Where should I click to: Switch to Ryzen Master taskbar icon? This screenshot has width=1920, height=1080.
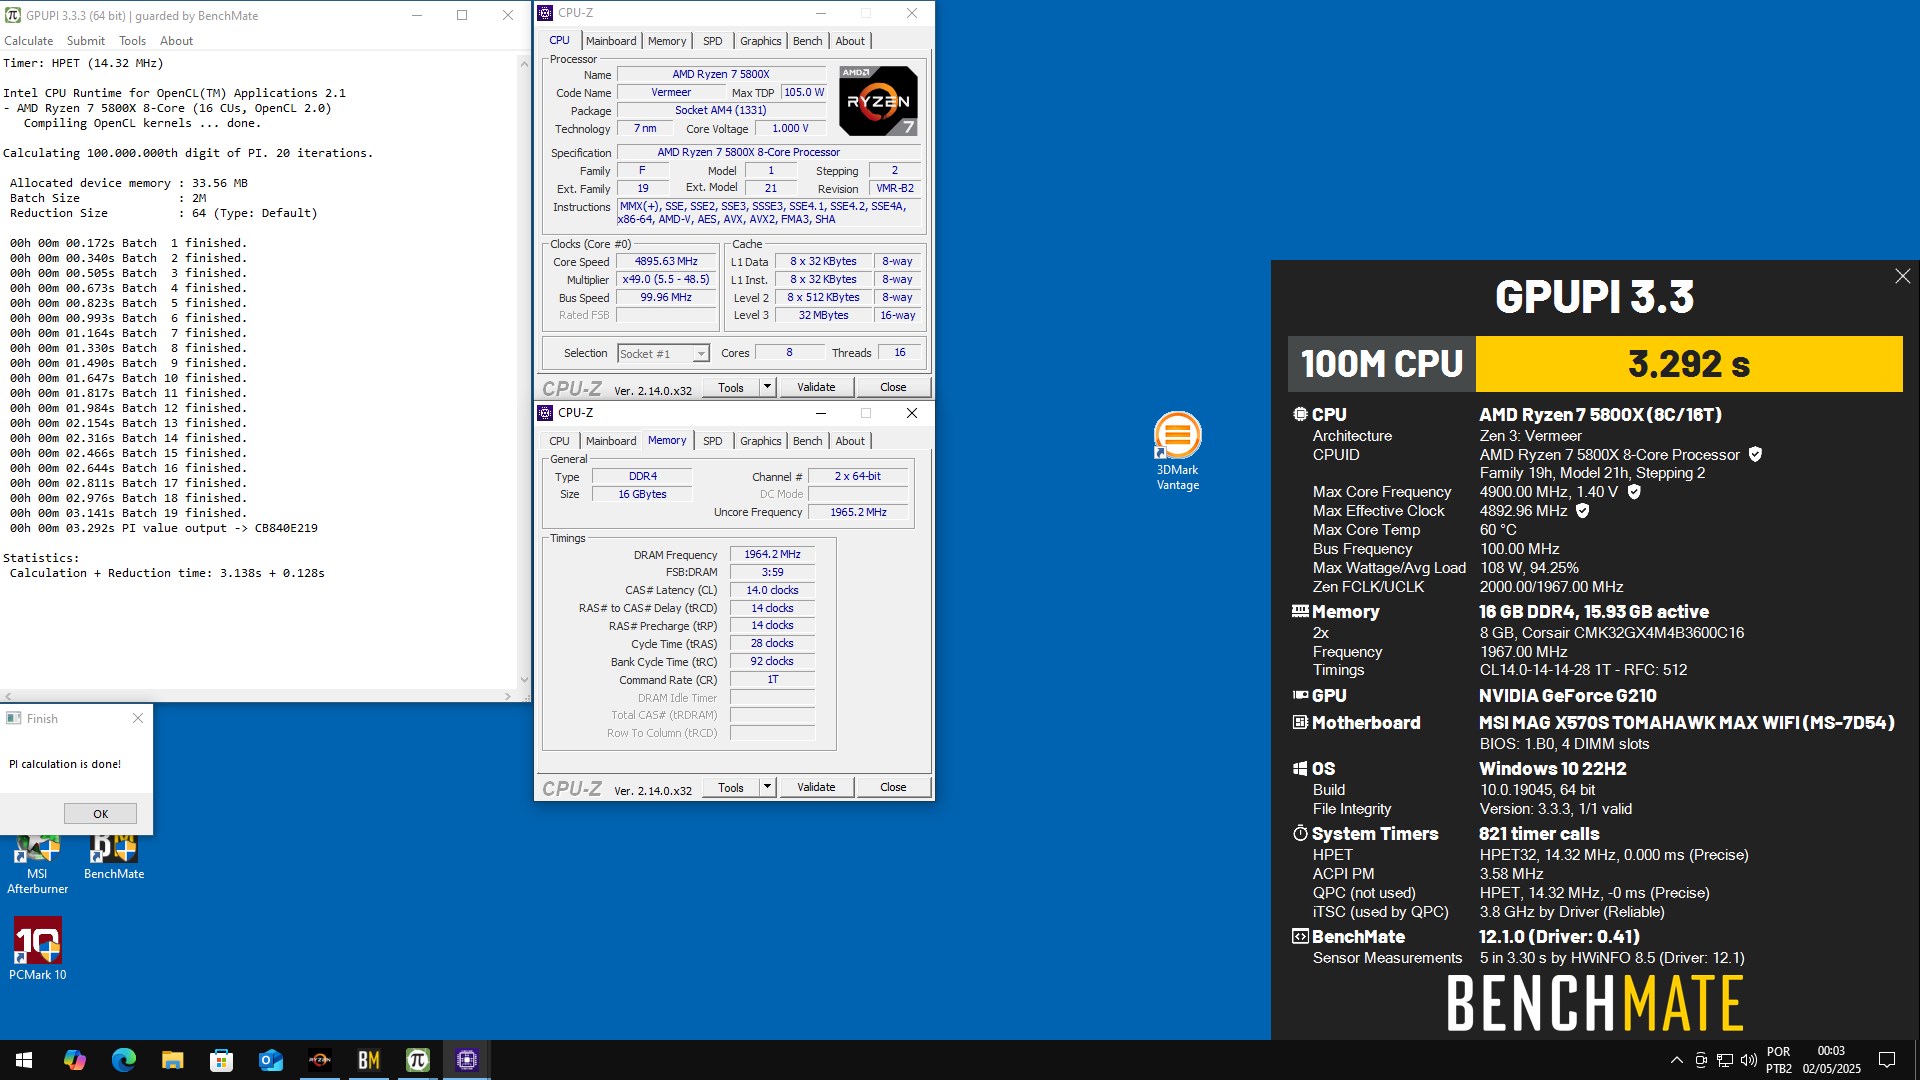pyautogui.click(x=320, y=1060)
